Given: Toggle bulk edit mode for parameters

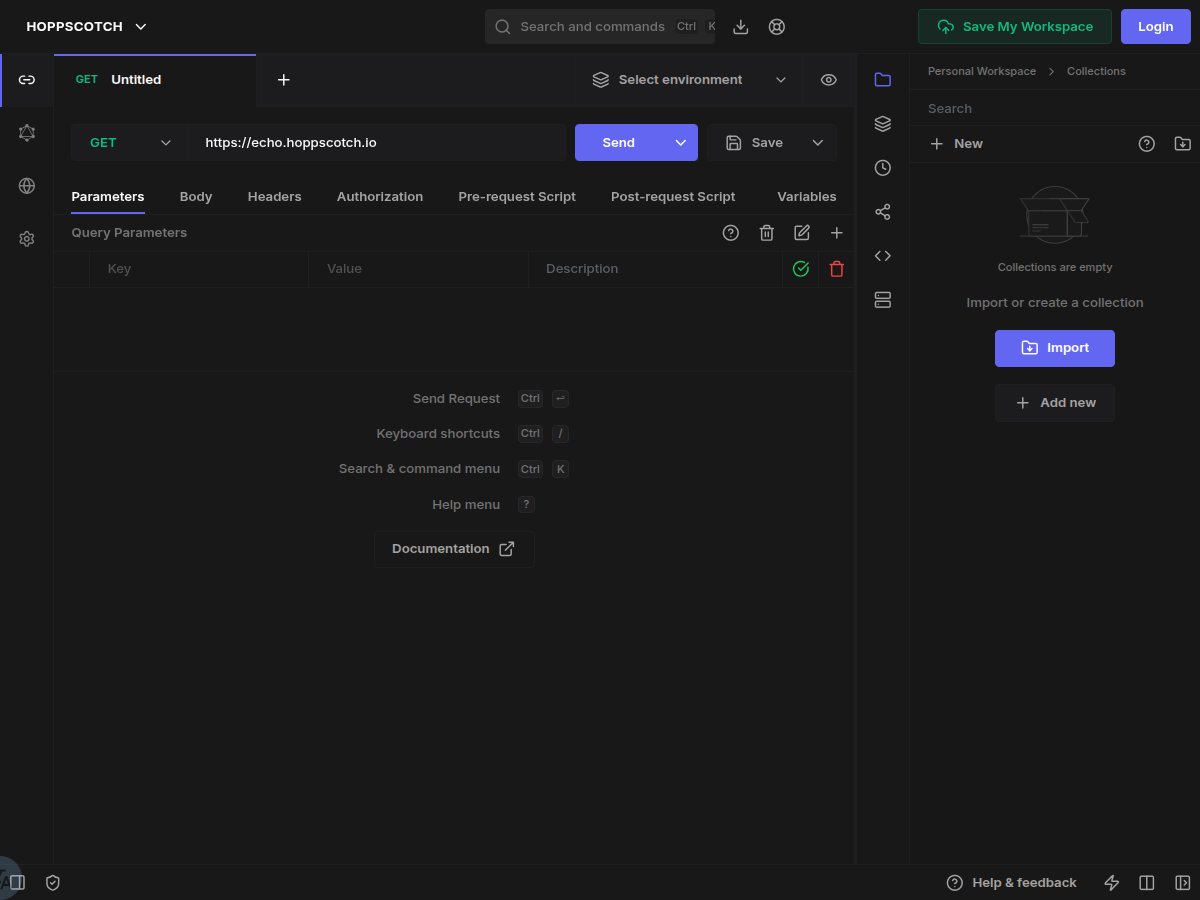Looking at the screenshot, I should coord(801,233).
